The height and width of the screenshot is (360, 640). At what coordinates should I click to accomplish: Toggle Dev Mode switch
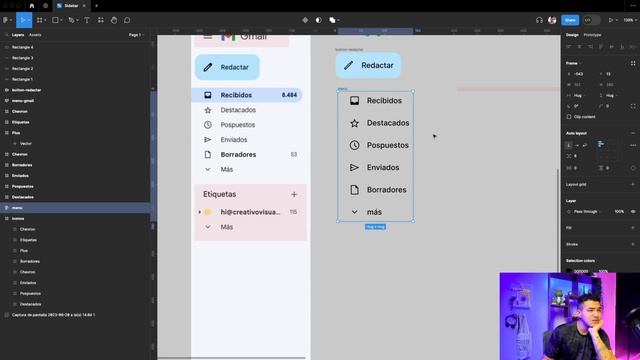click(591, 20)
